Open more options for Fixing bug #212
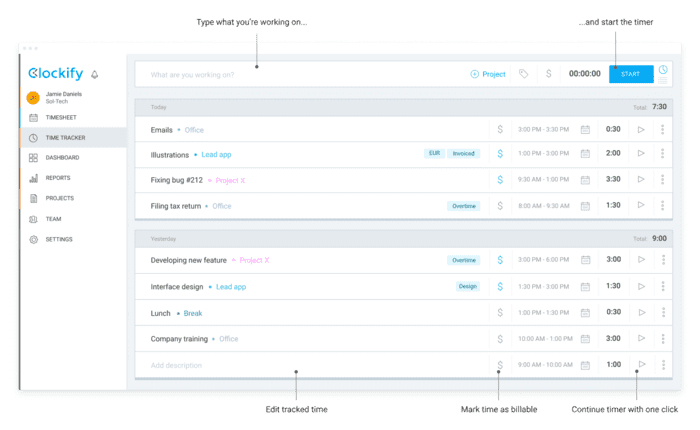The height and width of the screenshot is (430, 700). click(x=662, y=179)
